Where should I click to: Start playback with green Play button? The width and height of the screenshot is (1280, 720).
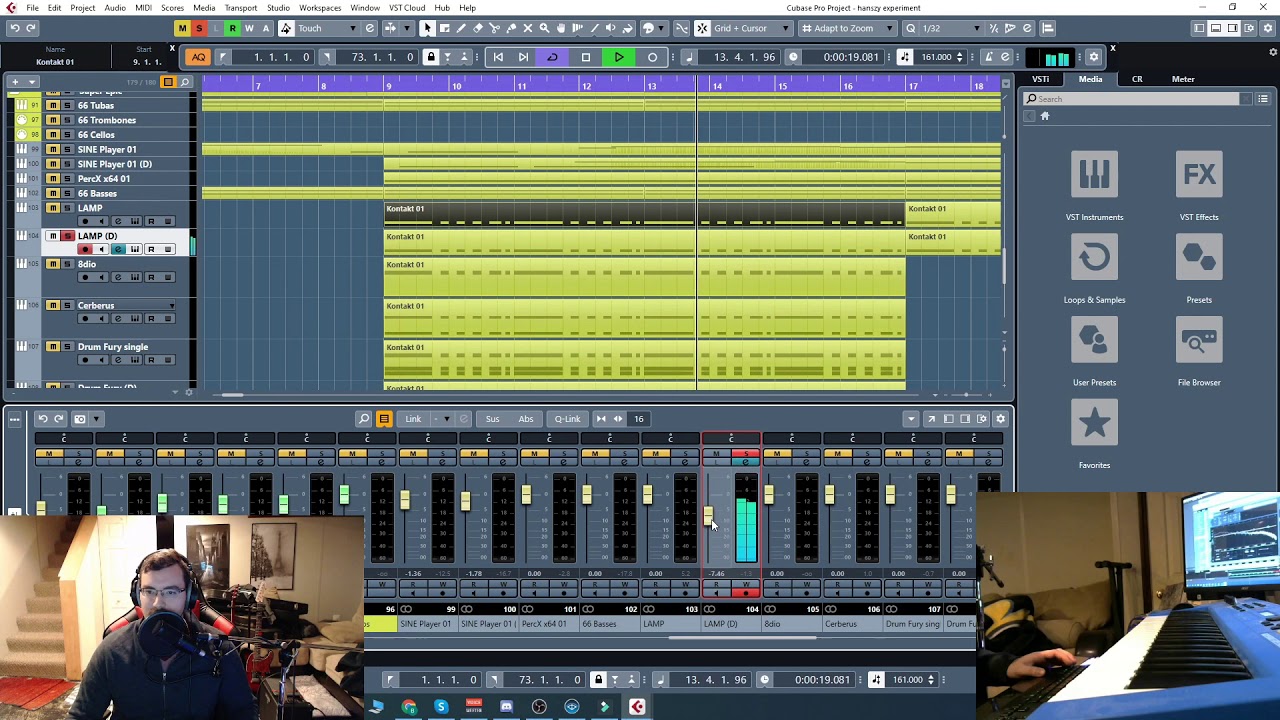[619, 57]
